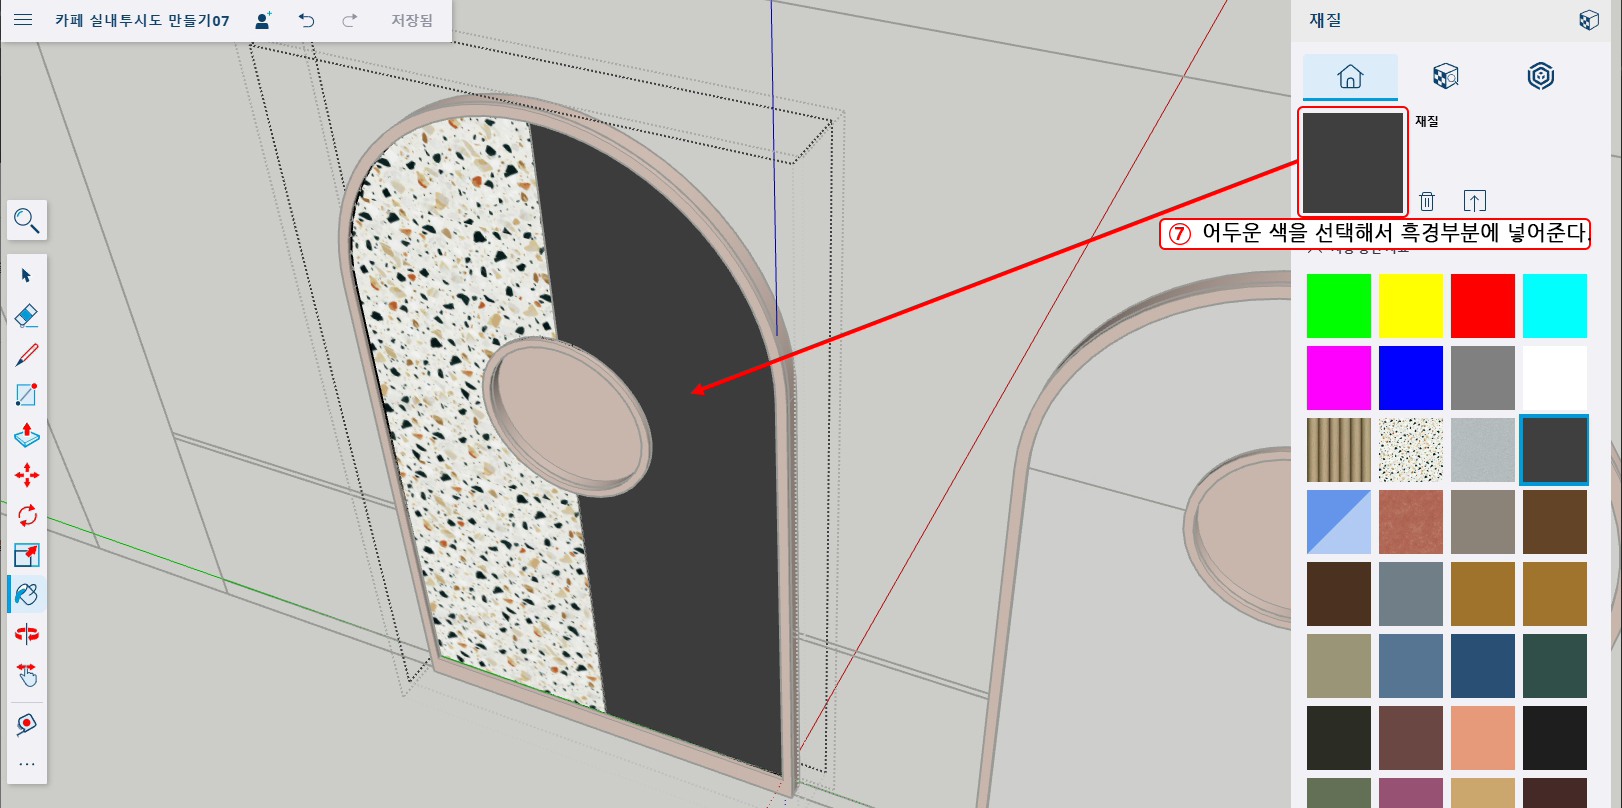Click the export material upload icon
The image size is (1622, 808).
[1474, 201]
